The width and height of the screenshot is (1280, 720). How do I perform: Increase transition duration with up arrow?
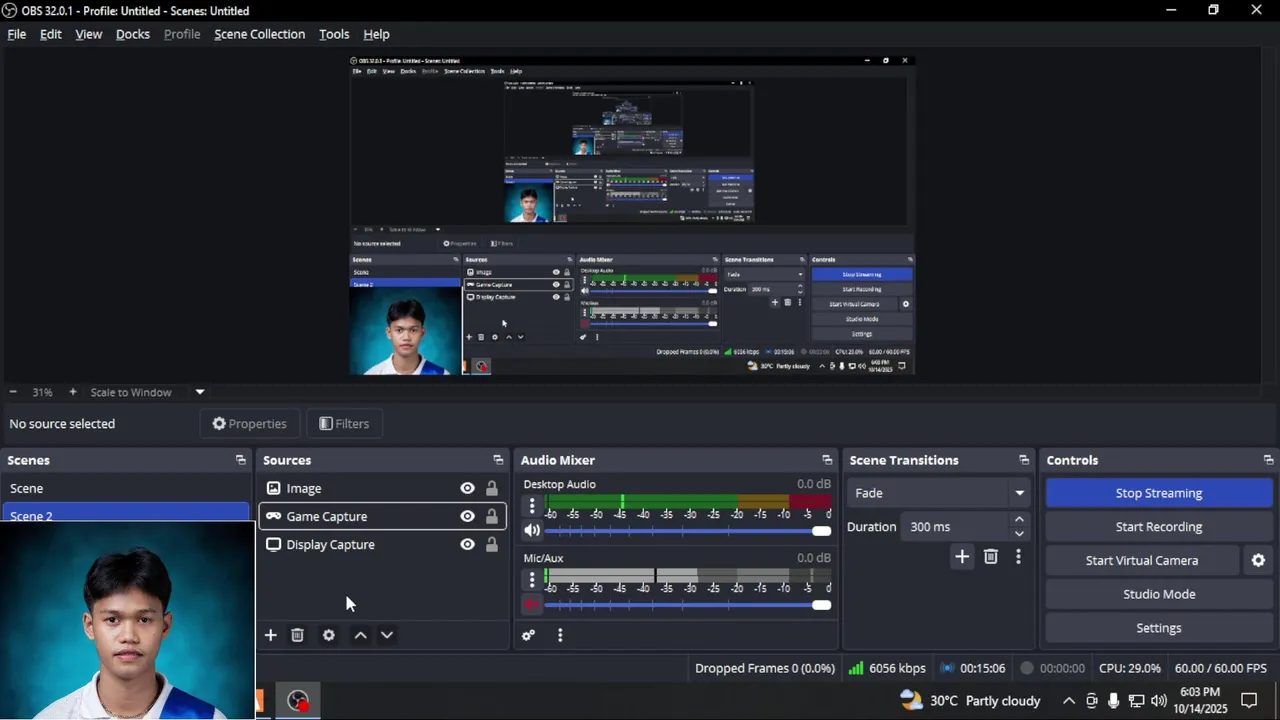tap(1019, 520)
